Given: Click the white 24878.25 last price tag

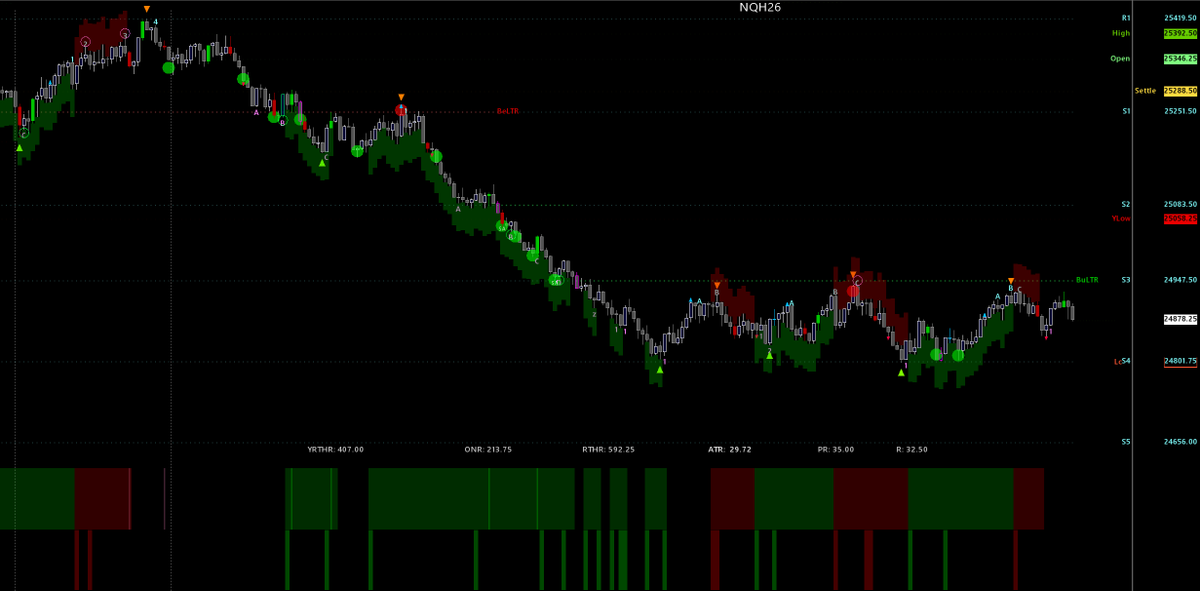Looking at the screenshot, I should pos(1180,319).
